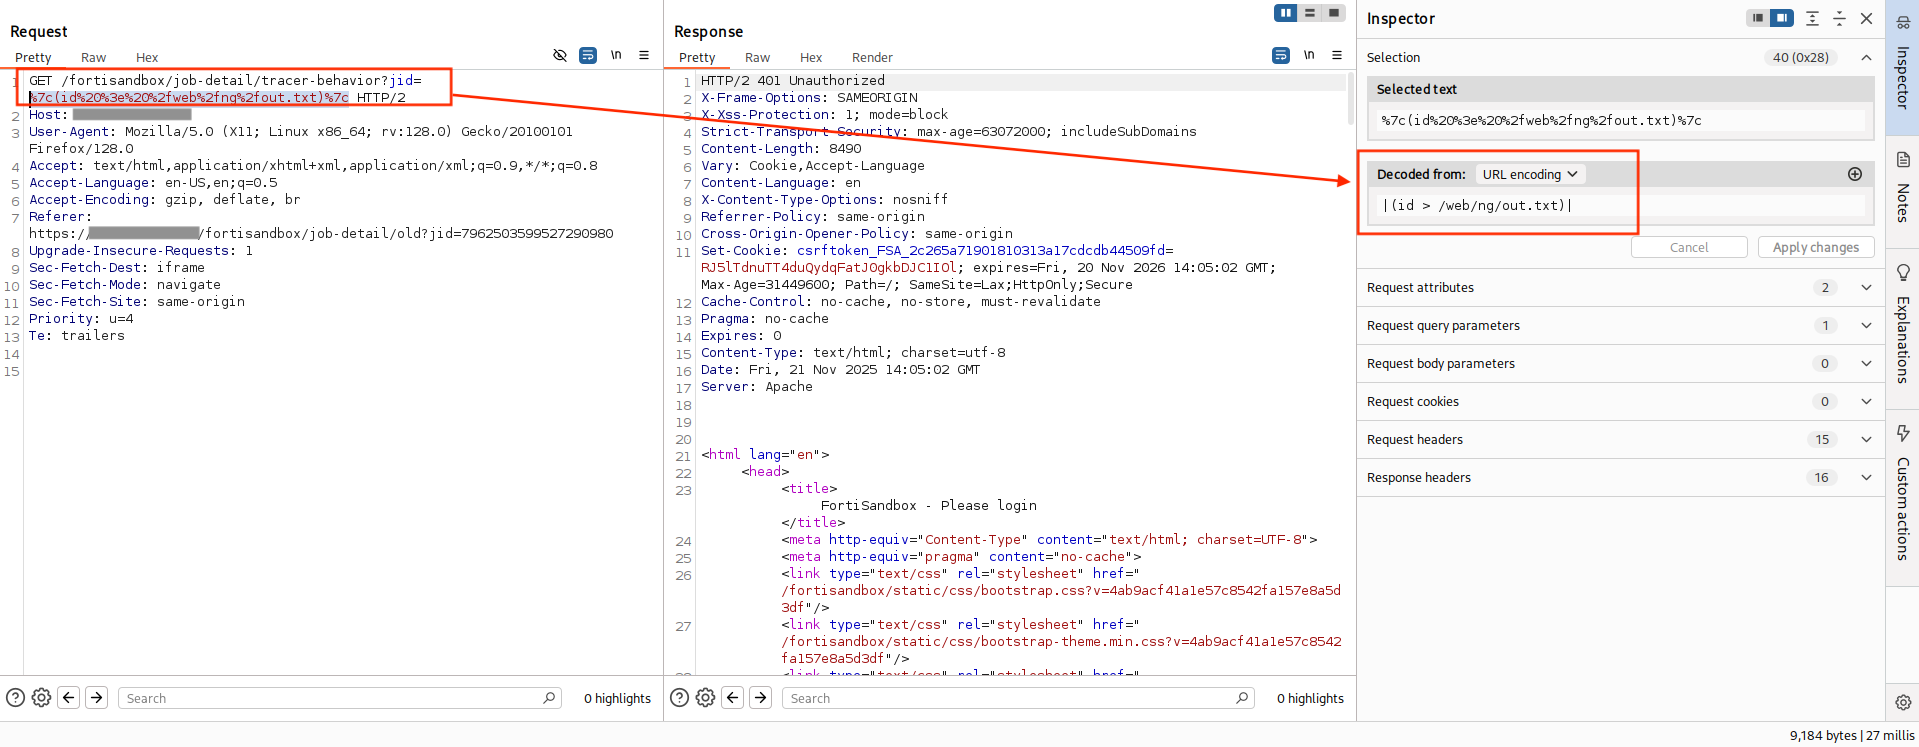The height and width of the screenshot is (747, 1919).
Task: Select Request Raw tab
Action: coord(93,58)
